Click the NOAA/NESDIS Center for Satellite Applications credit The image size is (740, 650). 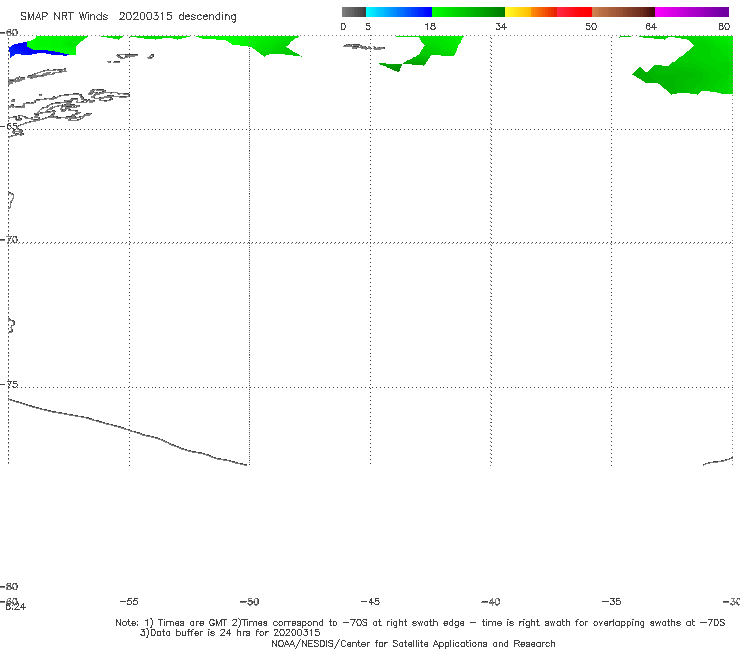pyautogui.click(x=413, y=644)
